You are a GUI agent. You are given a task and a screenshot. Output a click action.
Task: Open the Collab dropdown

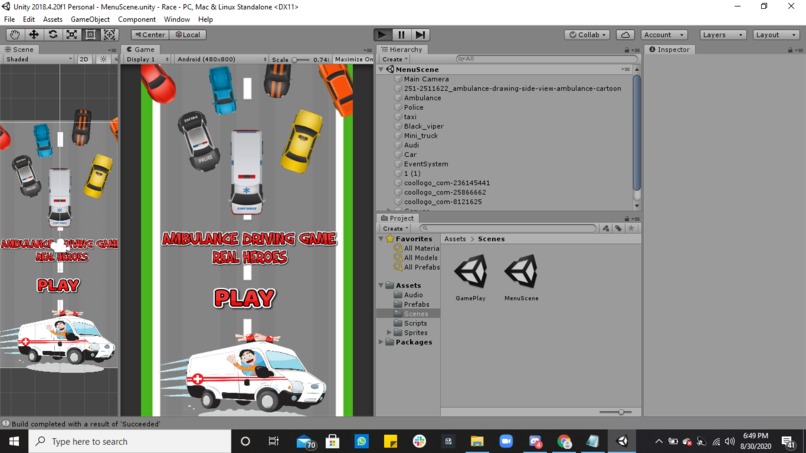(x=587, y=34)
